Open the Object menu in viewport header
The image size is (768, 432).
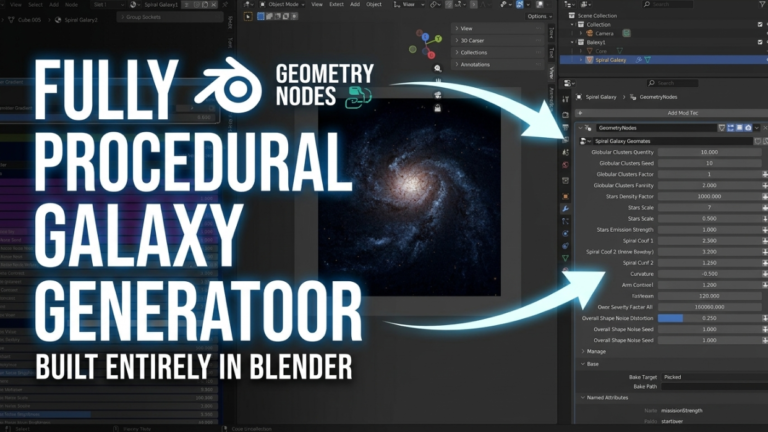click(374, 4)
